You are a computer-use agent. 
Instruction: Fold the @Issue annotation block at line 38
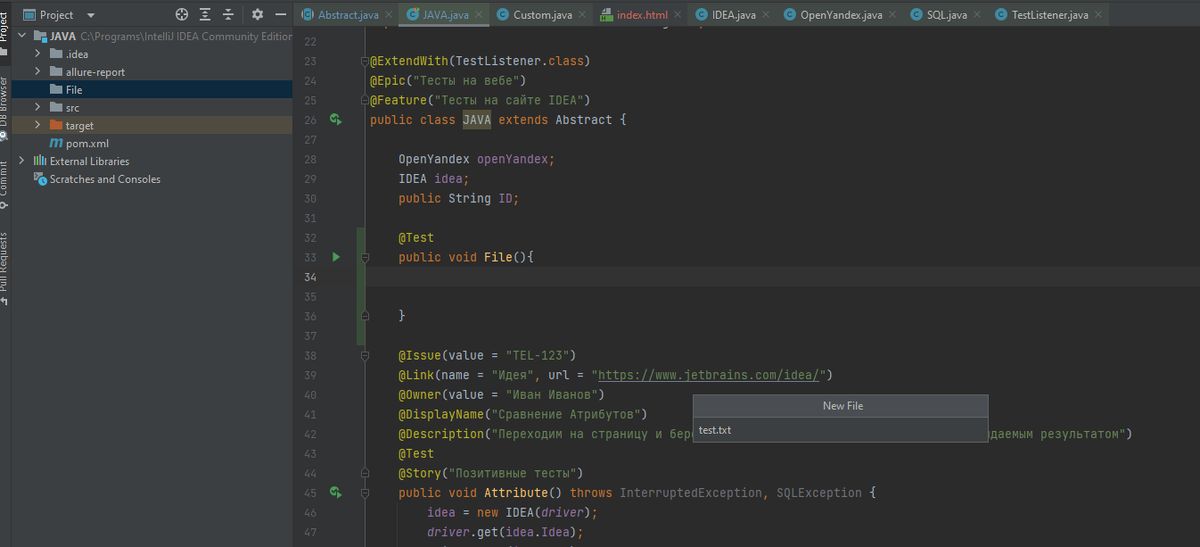tap(365, 355)
